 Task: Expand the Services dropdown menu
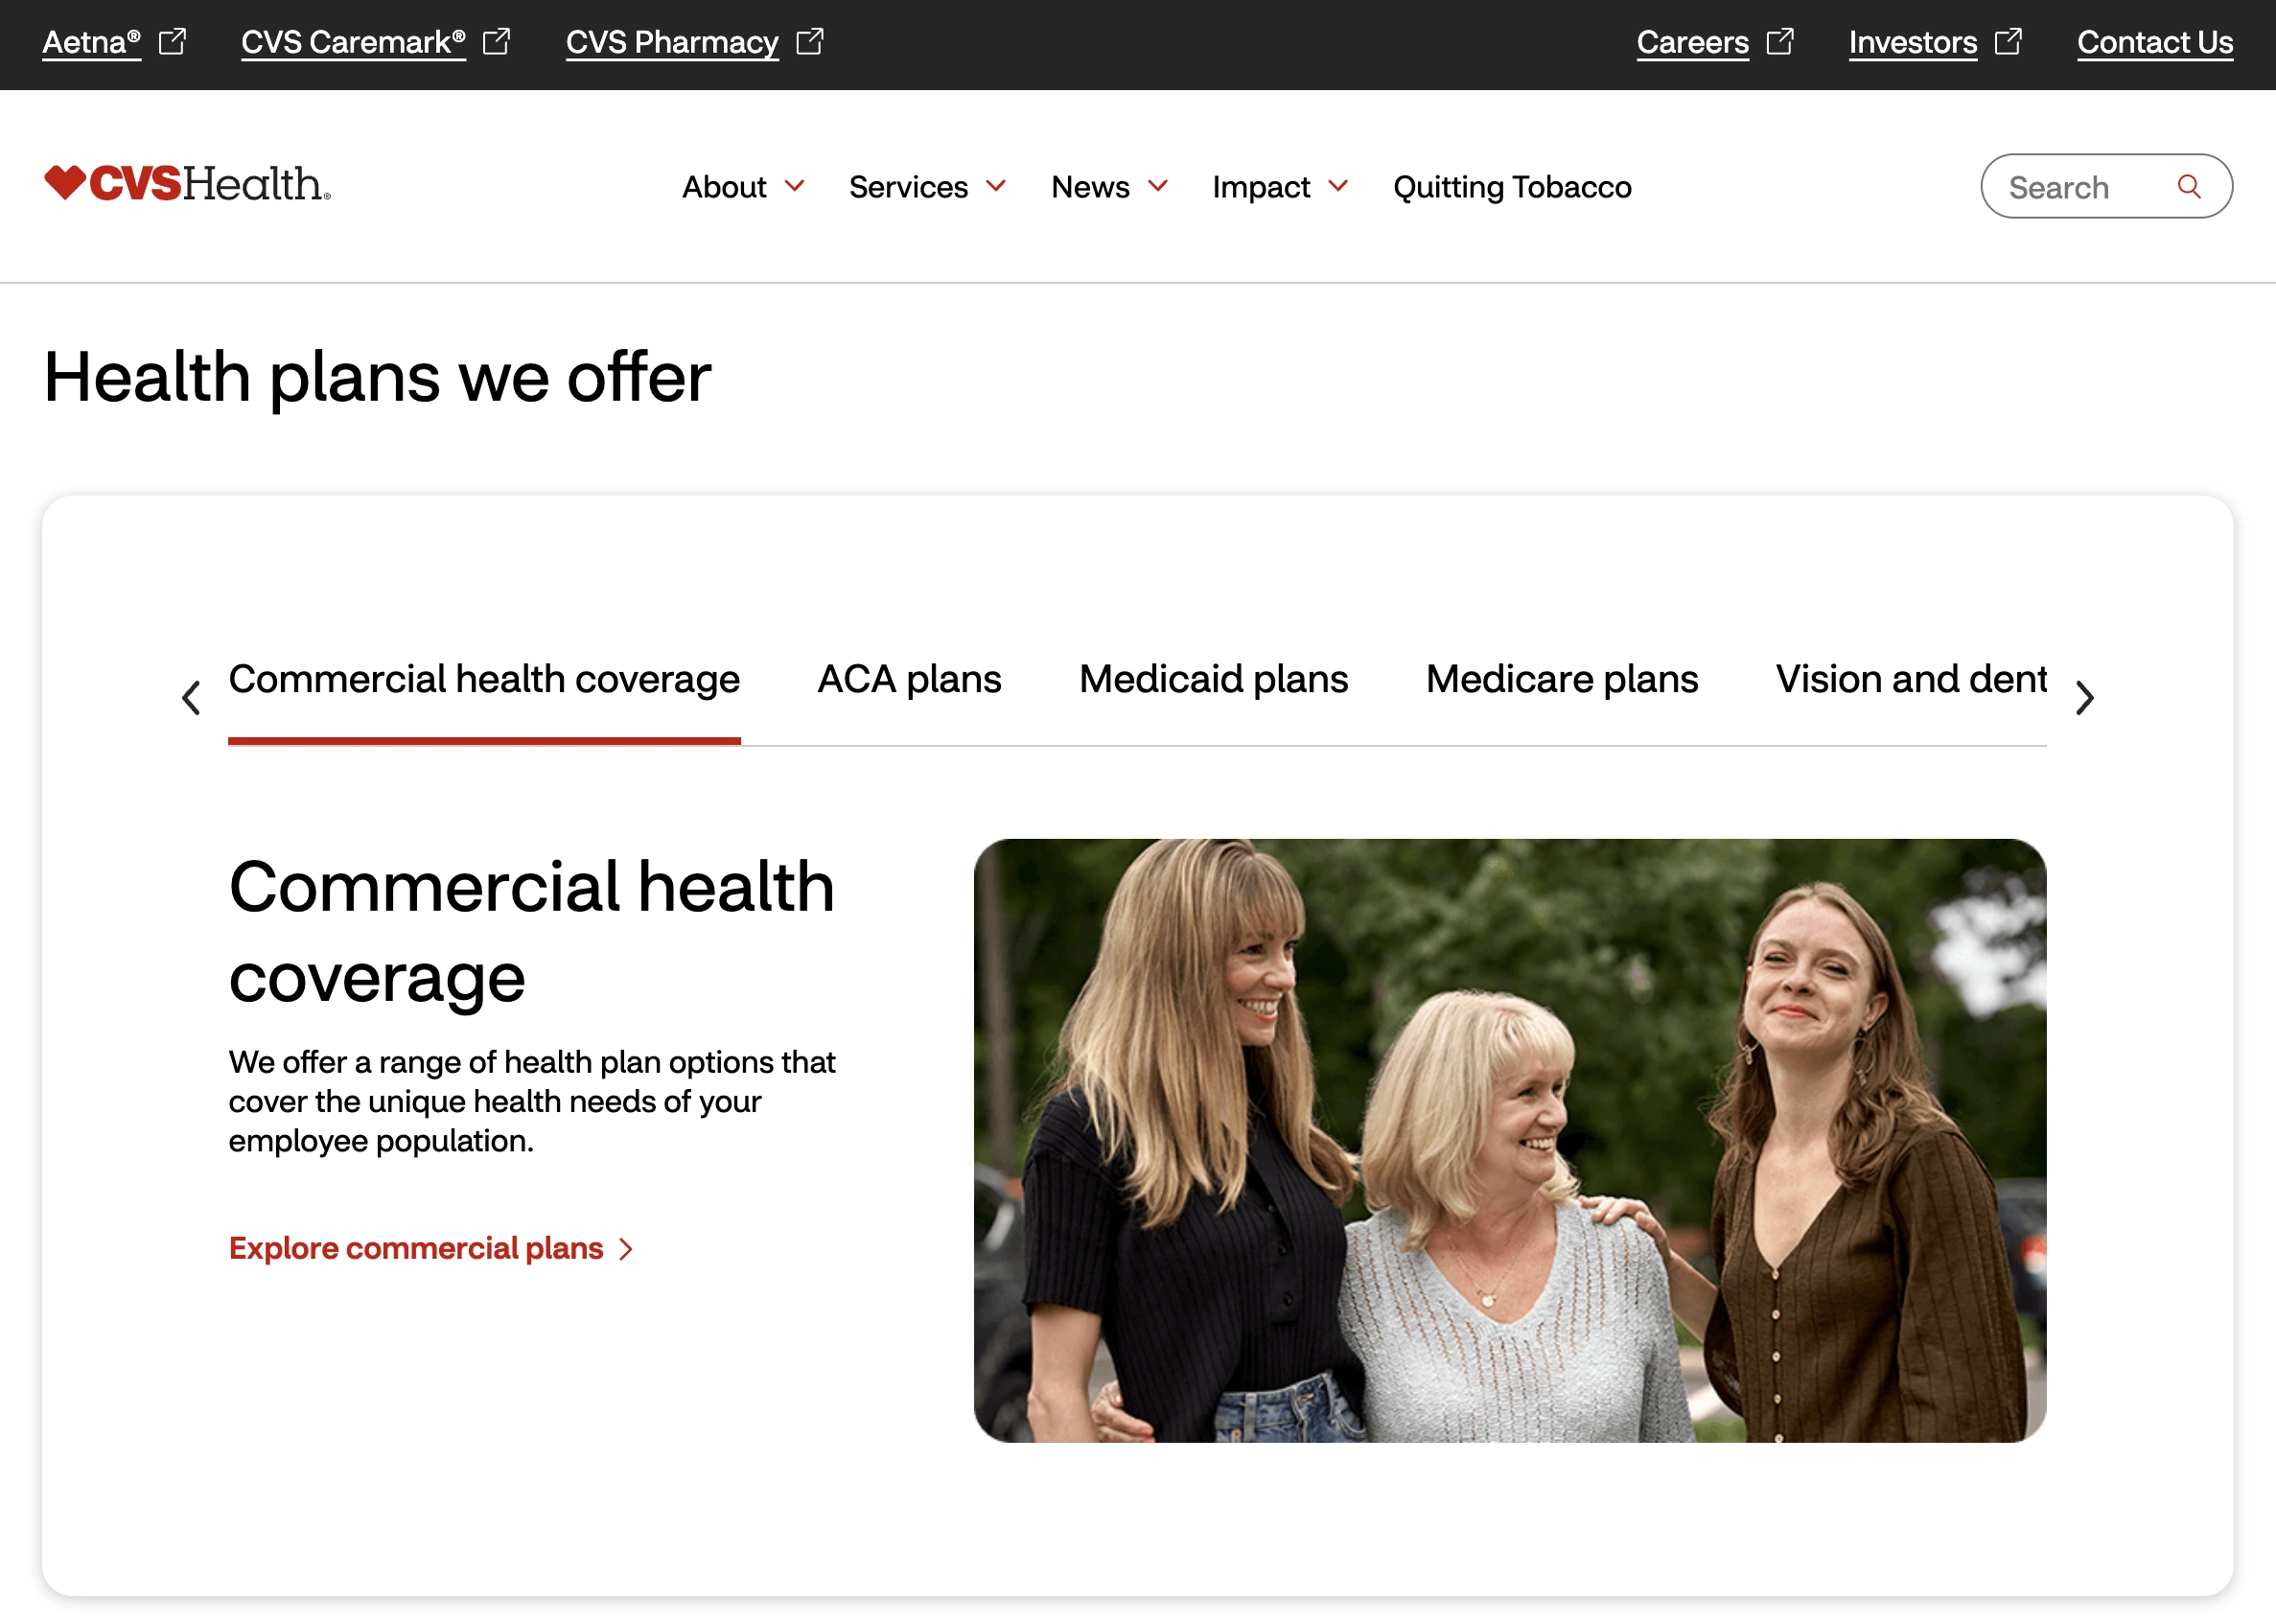coord(927,187)
